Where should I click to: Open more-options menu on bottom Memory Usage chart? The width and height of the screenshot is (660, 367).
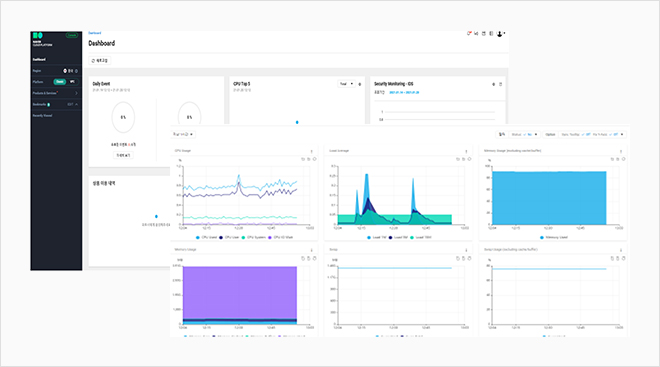point(311,250)
